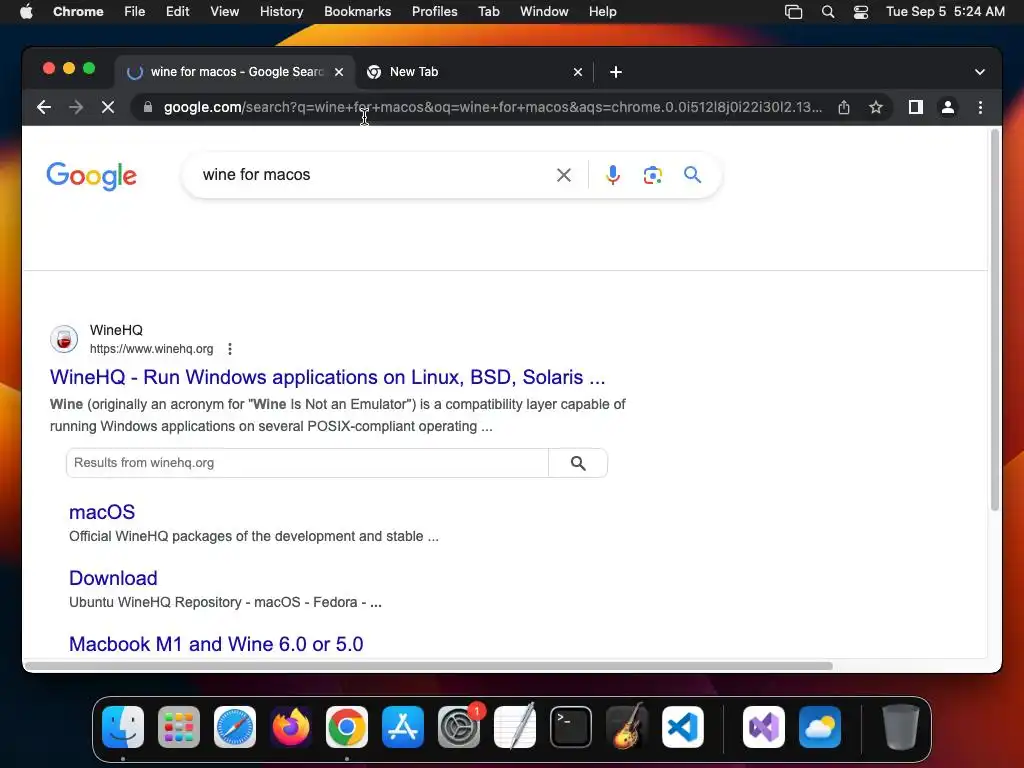Open the Window menu
Screen dimensions: 1024x768
coord(544,12)
